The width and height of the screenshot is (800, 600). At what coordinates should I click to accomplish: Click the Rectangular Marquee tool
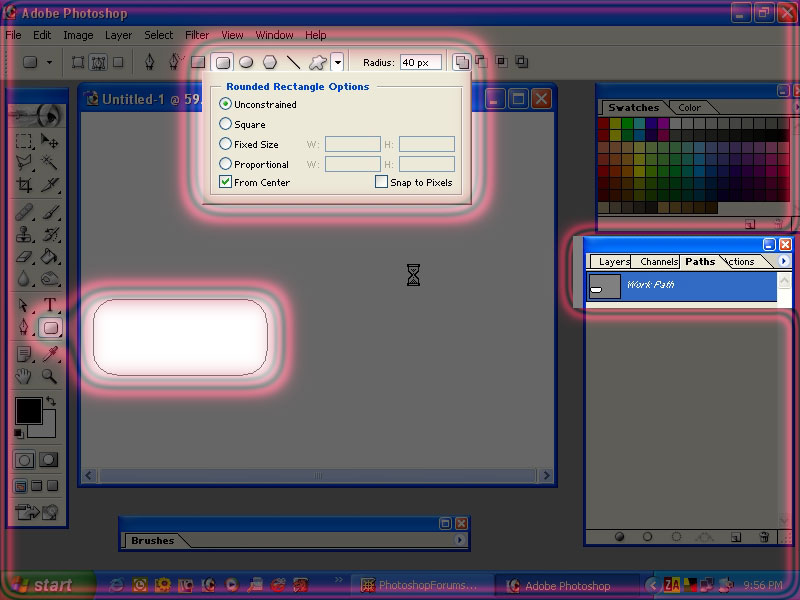click(x=25, y=142)
